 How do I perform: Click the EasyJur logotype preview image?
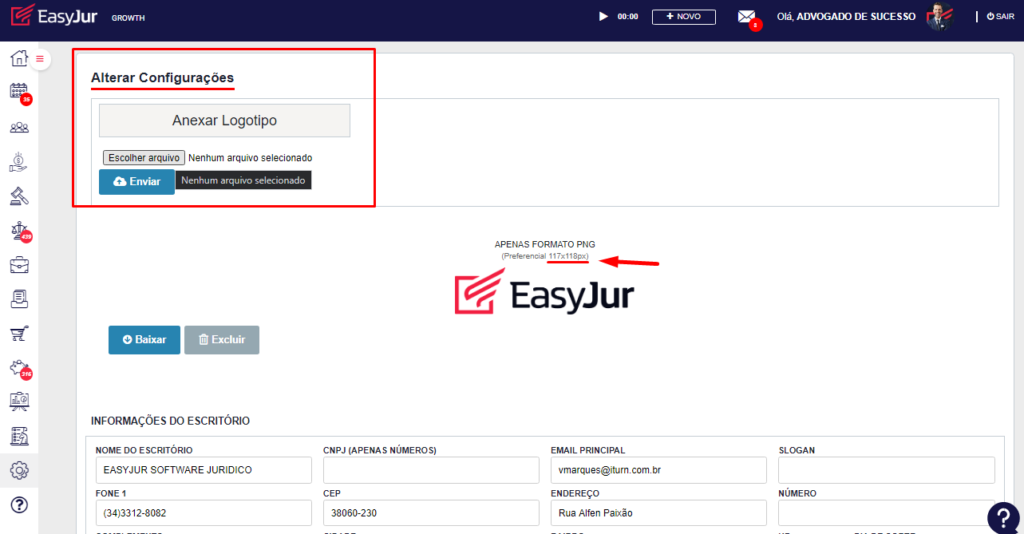pos(545,292)
